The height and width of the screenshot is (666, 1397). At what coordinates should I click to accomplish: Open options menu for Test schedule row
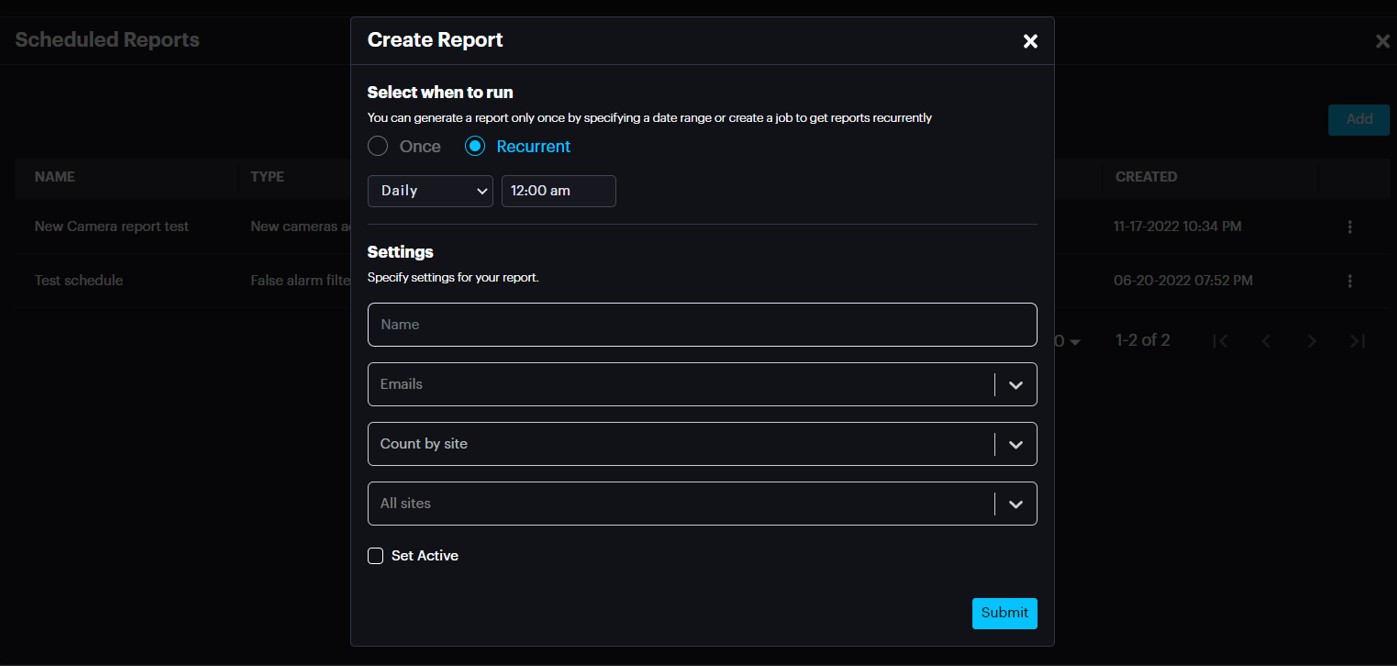click(x=1350, y=281)
